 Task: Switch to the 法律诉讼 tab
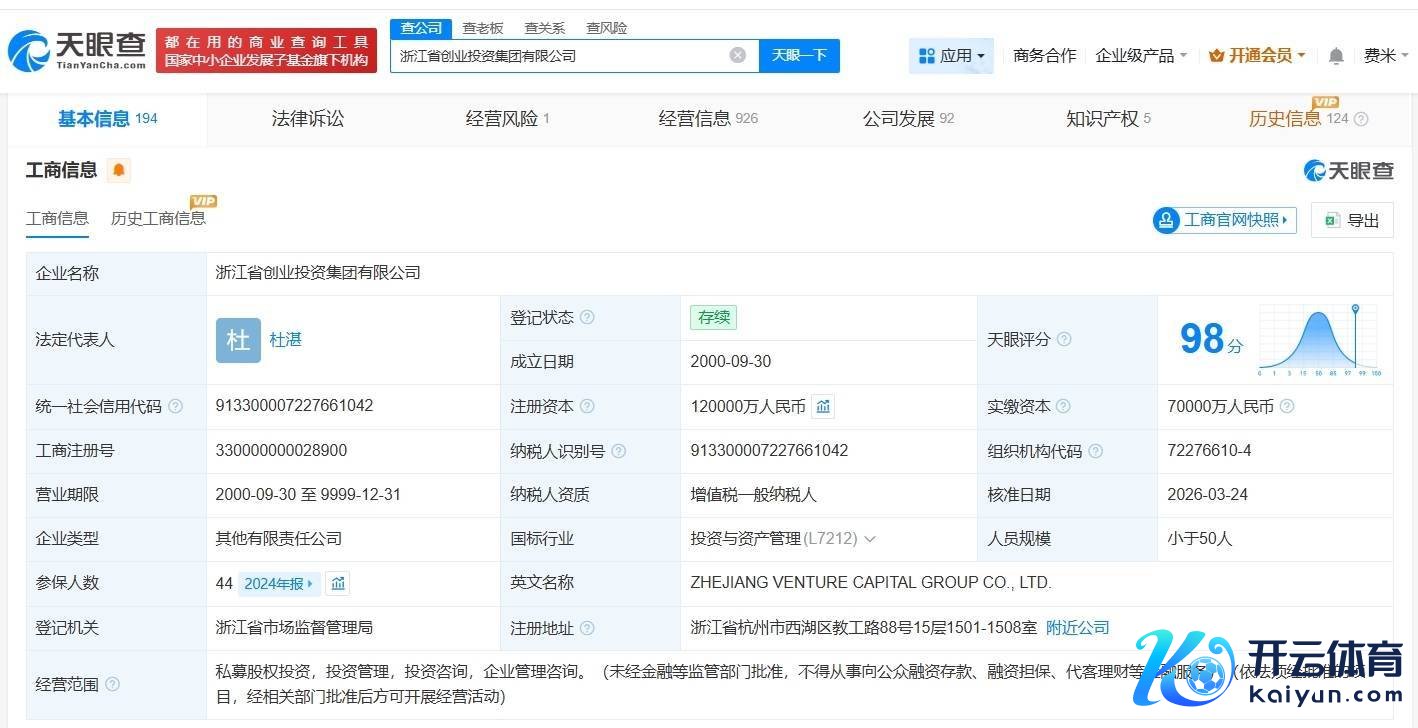click(x=308, y=119)
